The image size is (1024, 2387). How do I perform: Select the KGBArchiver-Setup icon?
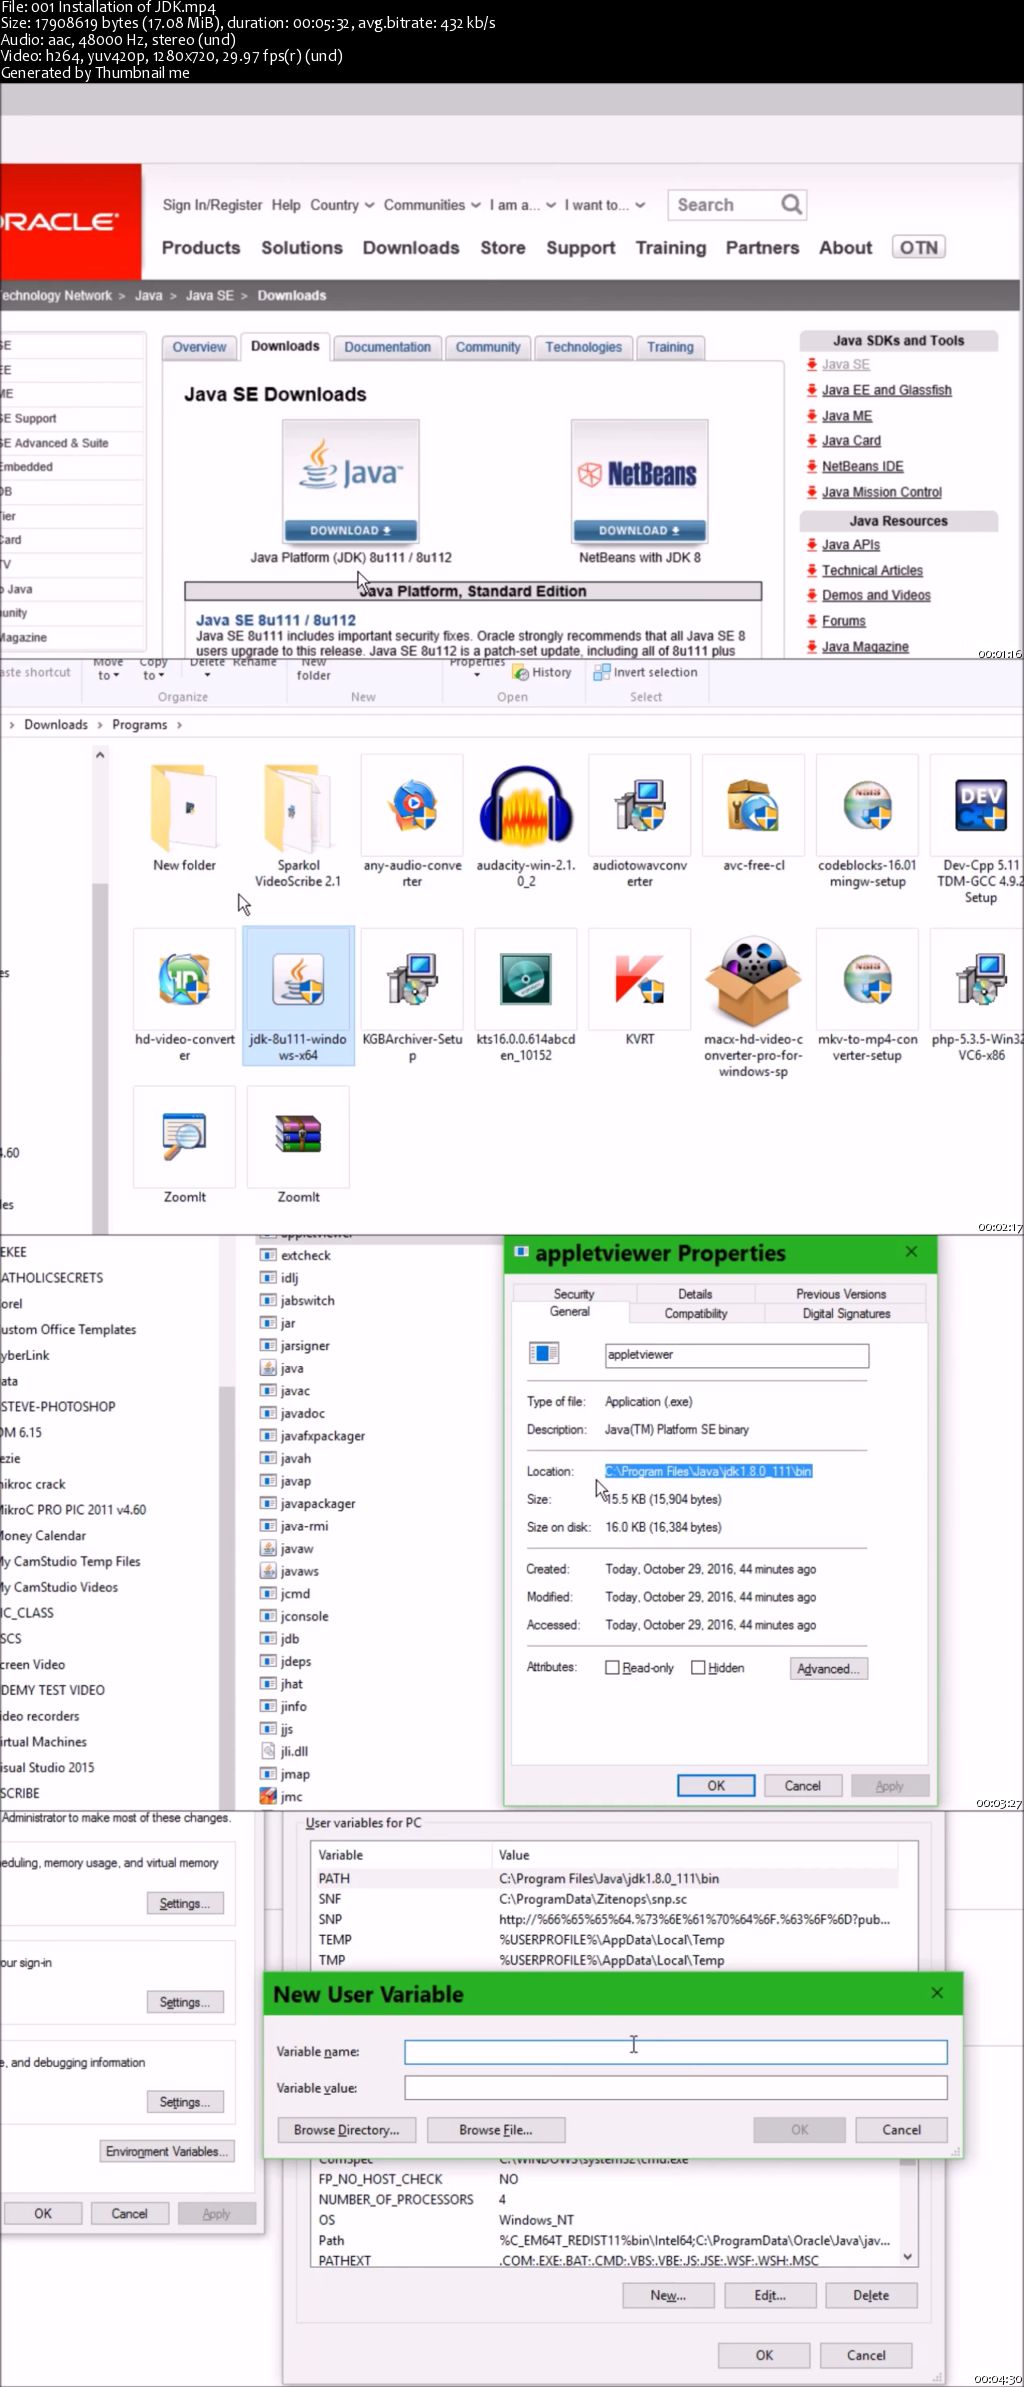tap(412, 980)
